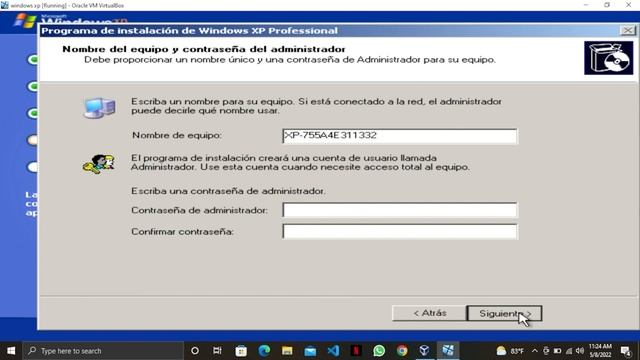Open Google Chrome from the taskbar
The image size is (640, 360).
tap(402, 351)
